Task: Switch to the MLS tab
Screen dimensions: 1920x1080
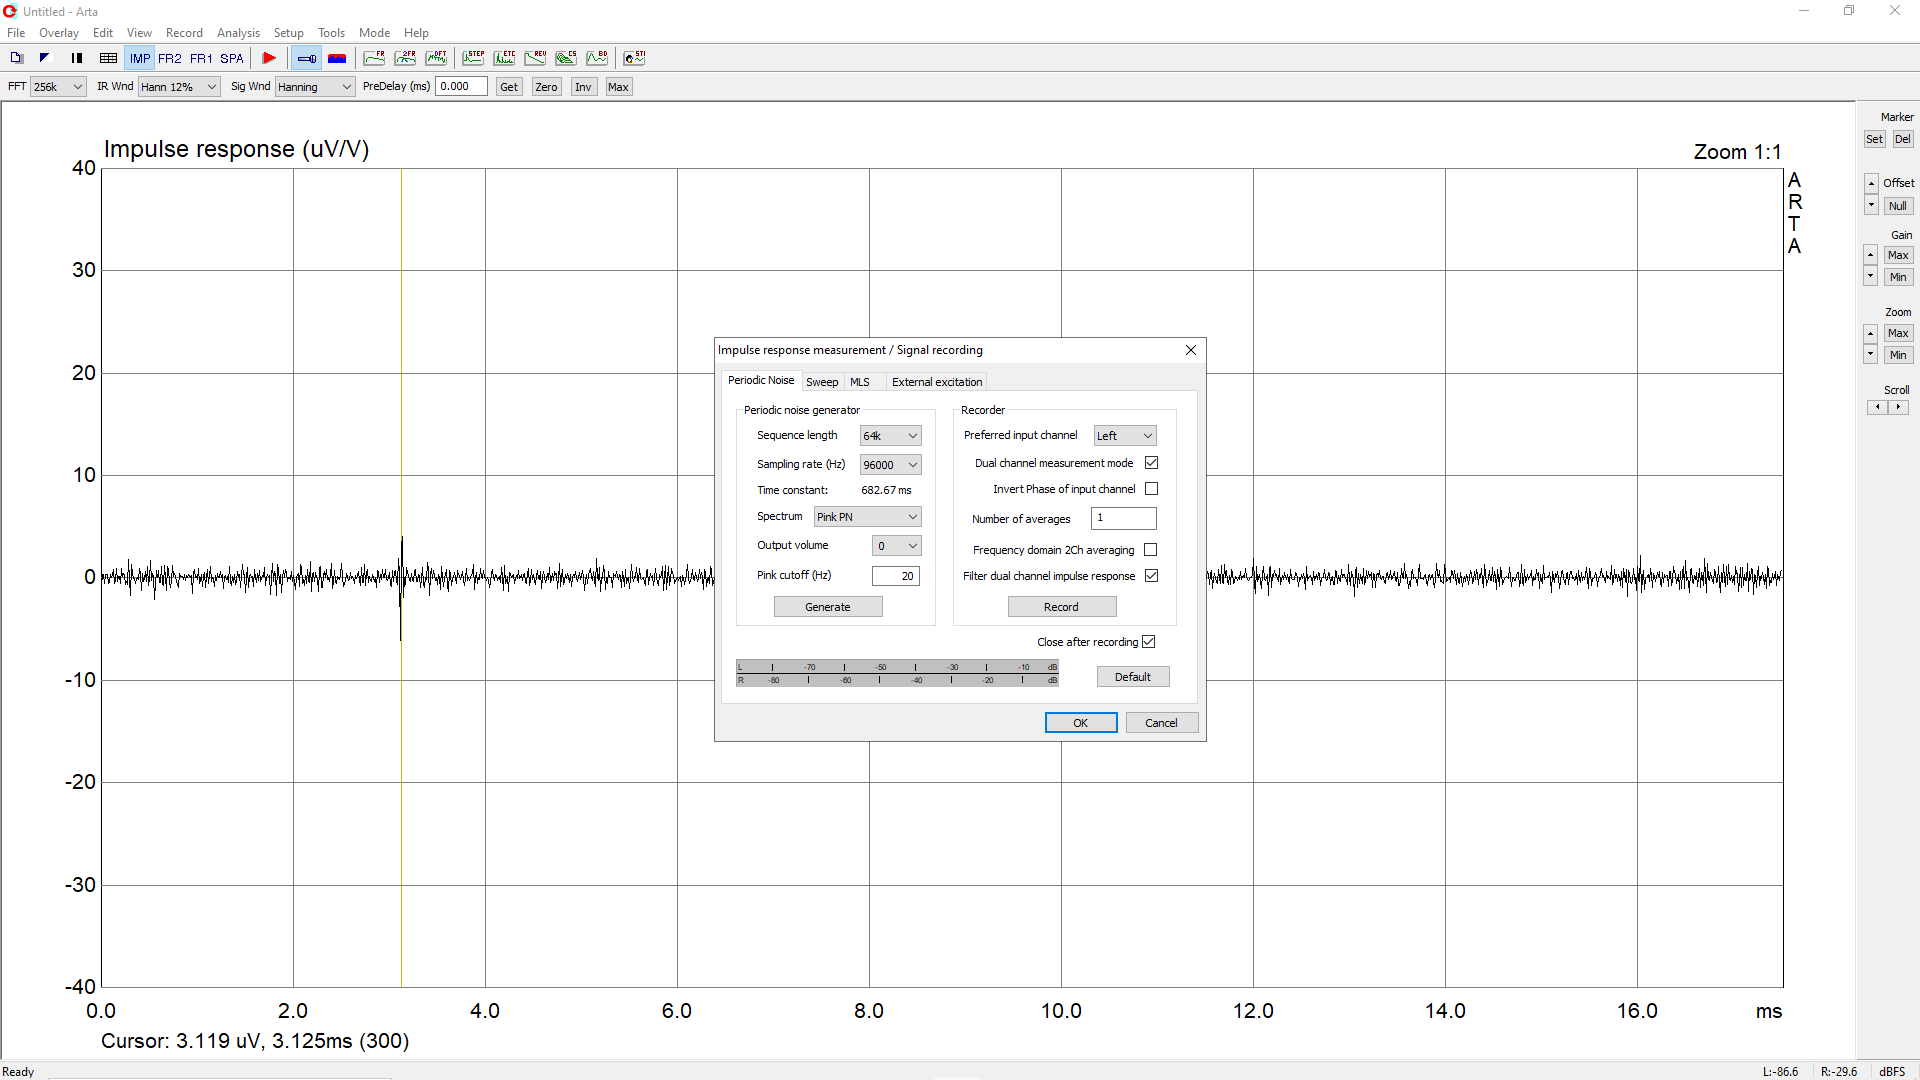Action: [860, 382]
